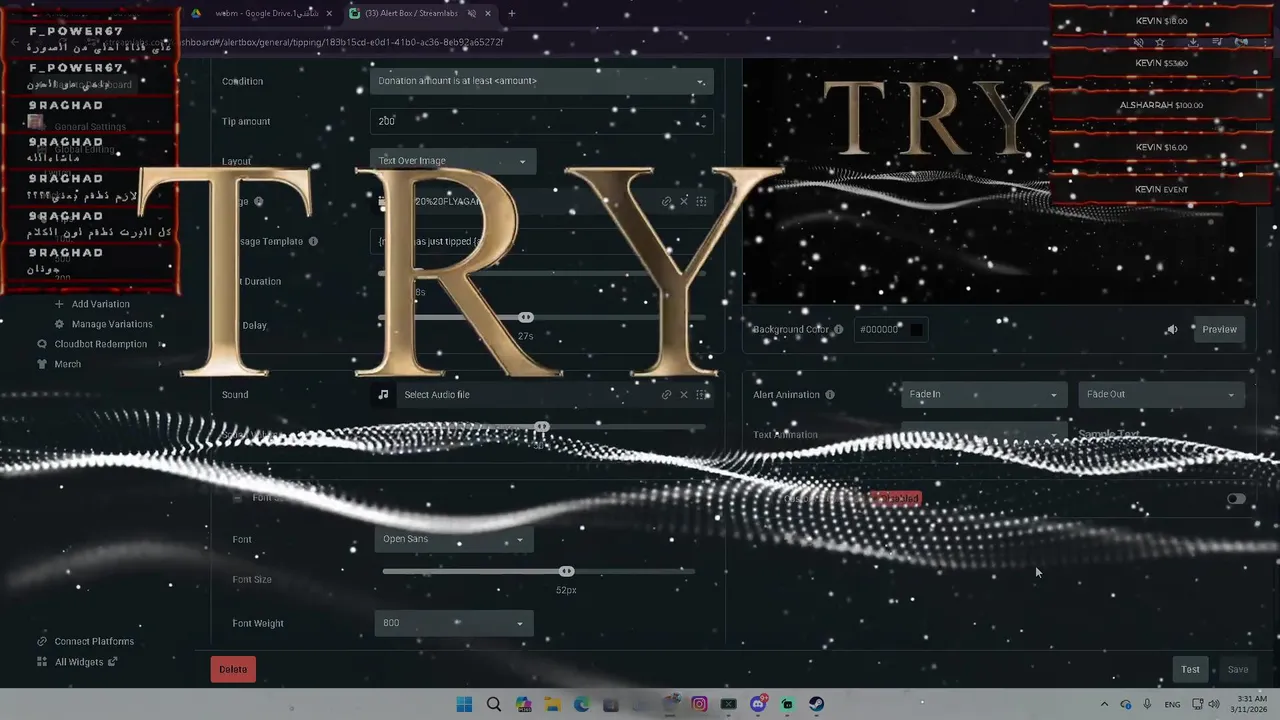1280x720 pixels.
Task: Click the speaker icon left of Preview
Action: click(1171, 329)
